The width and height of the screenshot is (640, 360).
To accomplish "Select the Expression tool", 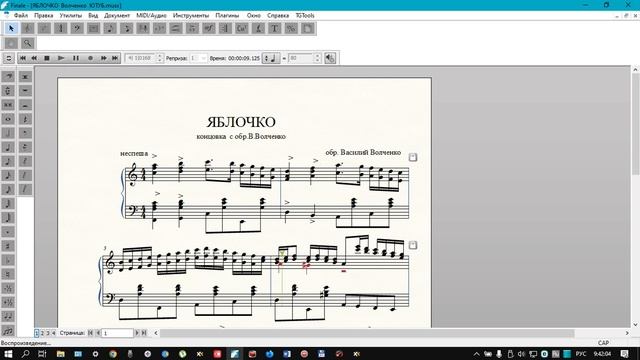I will click(209, 28).
